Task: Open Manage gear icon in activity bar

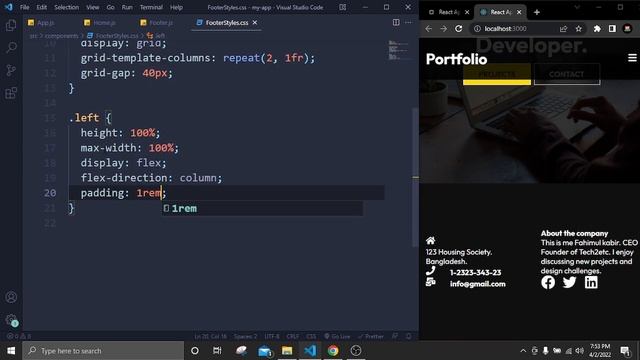Action: [11, 320]
